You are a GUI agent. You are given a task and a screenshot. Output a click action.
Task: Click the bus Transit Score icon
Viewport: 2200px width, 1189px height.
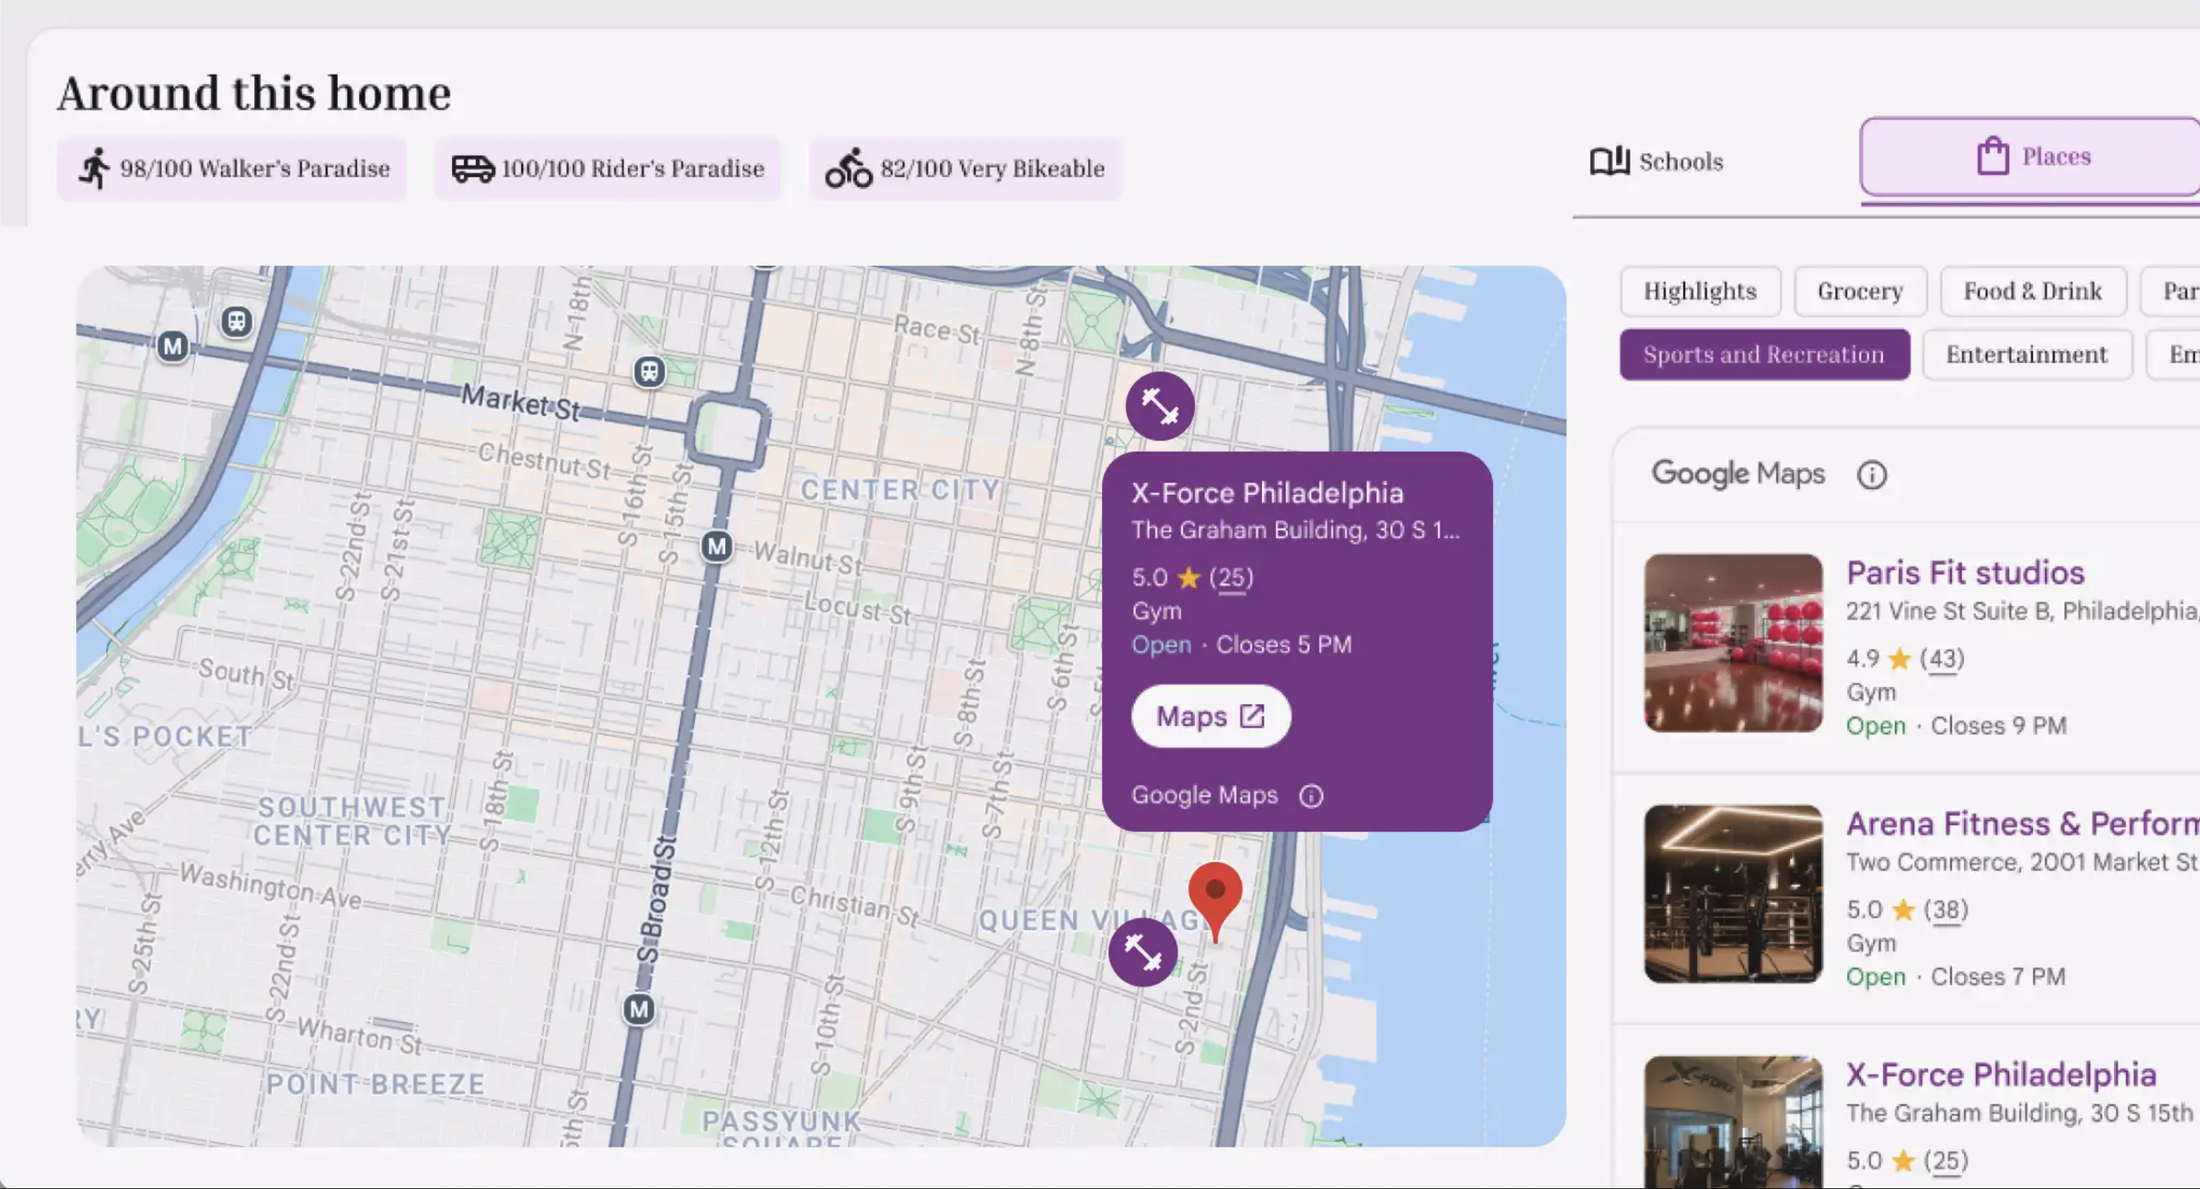click(x=473, y=168)
